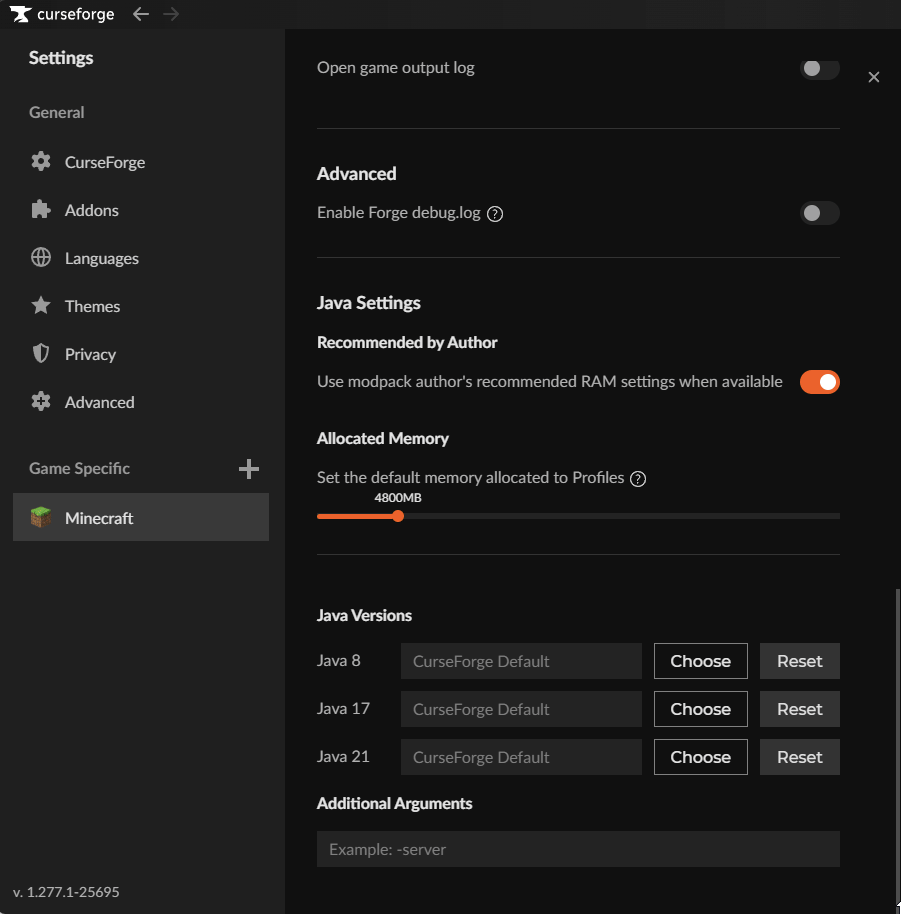The width and height of the screenshot is (901, 914).
Task: Click the Privacy shield icon
Action: [41, 353]
